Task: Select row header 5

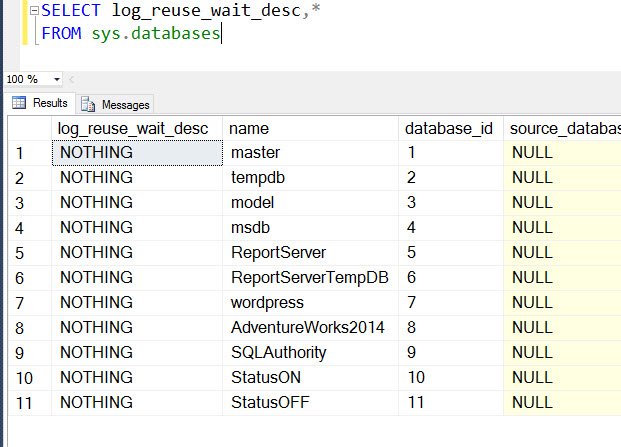Action: click(x=30, y=253)
